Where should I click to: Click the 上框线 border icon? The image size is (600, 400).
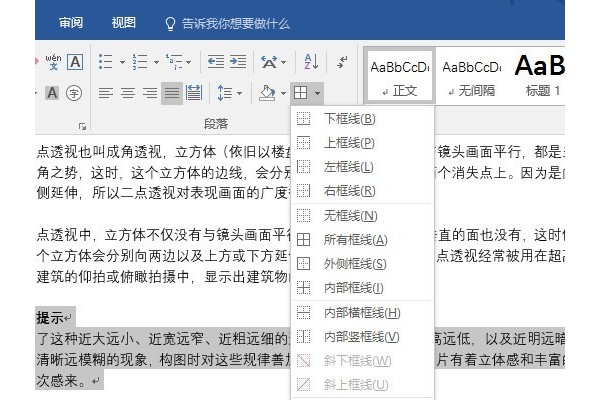[303, 143]
